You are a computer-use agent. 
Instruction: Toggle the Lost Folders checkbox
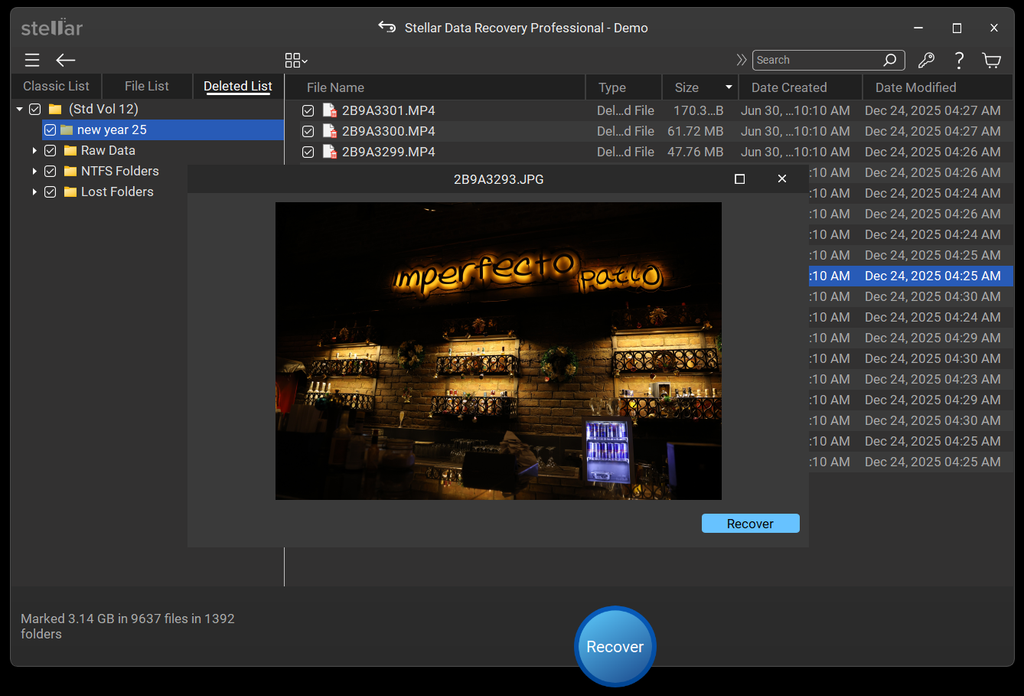pos(50,192)
